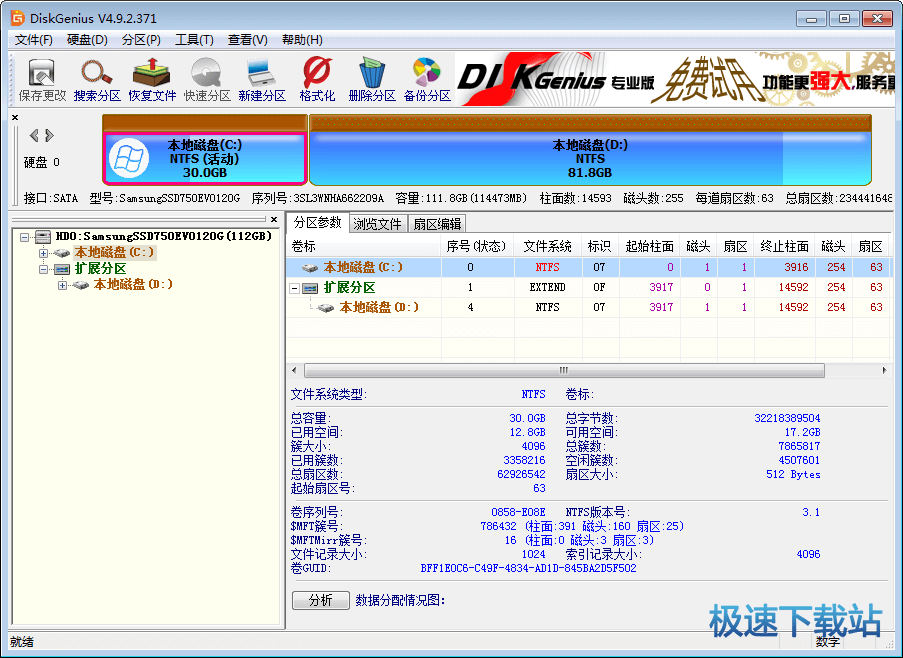The image size is (903, 658).
Task: Open the 硬盘(D) menu
Action: pos(88,40)
